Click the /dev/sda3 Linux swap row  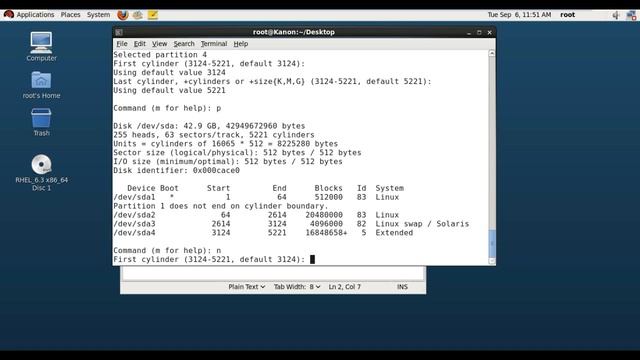(291, 224)
